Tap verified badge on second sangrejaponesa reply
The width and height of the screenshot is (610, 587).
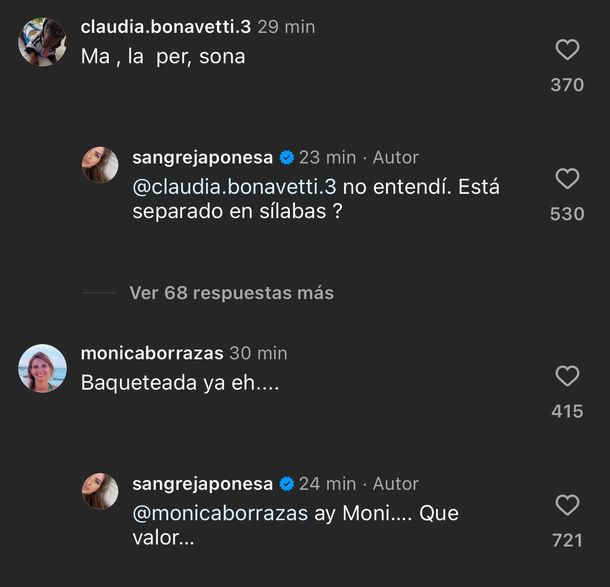286,484
